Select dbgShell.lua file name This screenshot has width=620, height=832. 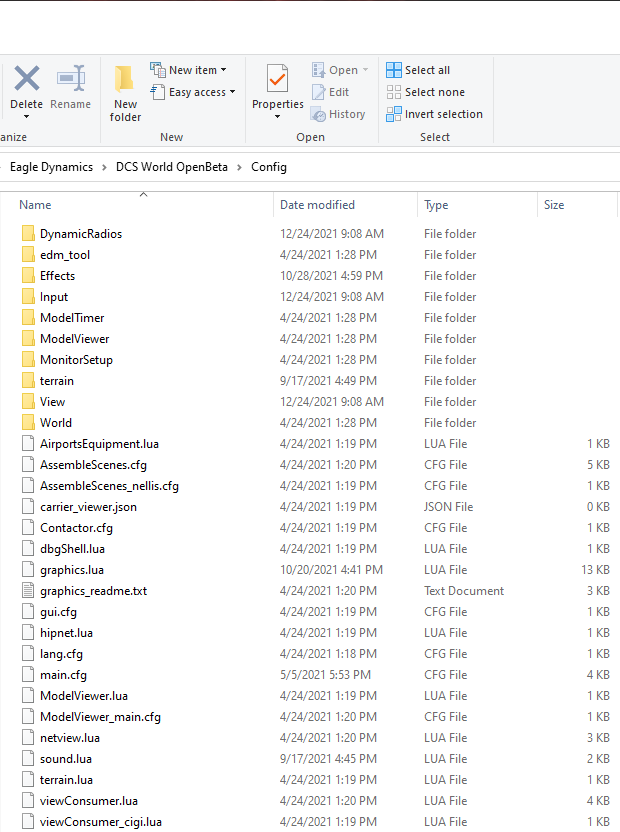pos(72,549)
